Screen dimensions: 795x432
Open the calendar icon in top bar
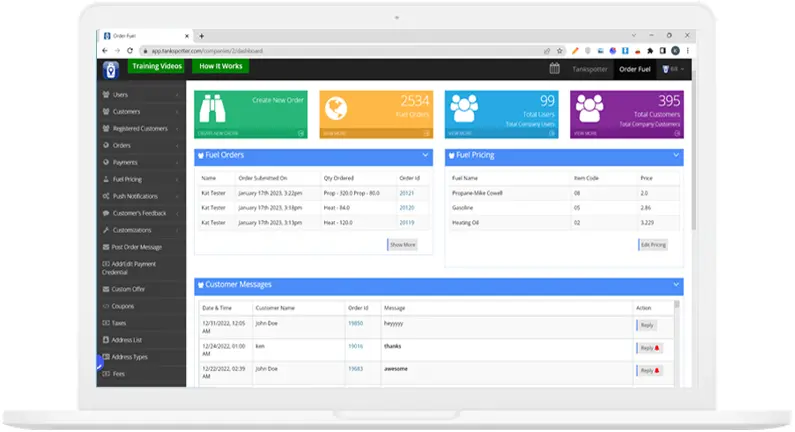(554, 68)
